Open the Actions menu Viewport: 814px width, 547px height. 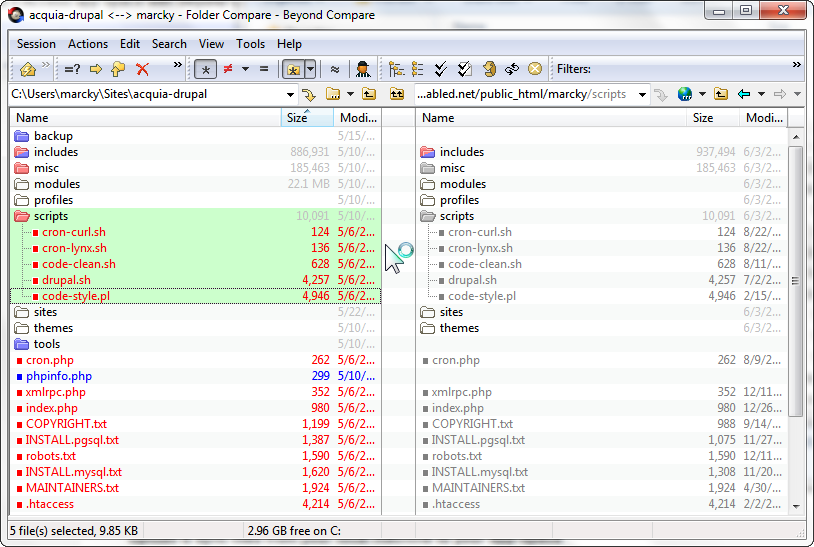(x=88, y=44)
